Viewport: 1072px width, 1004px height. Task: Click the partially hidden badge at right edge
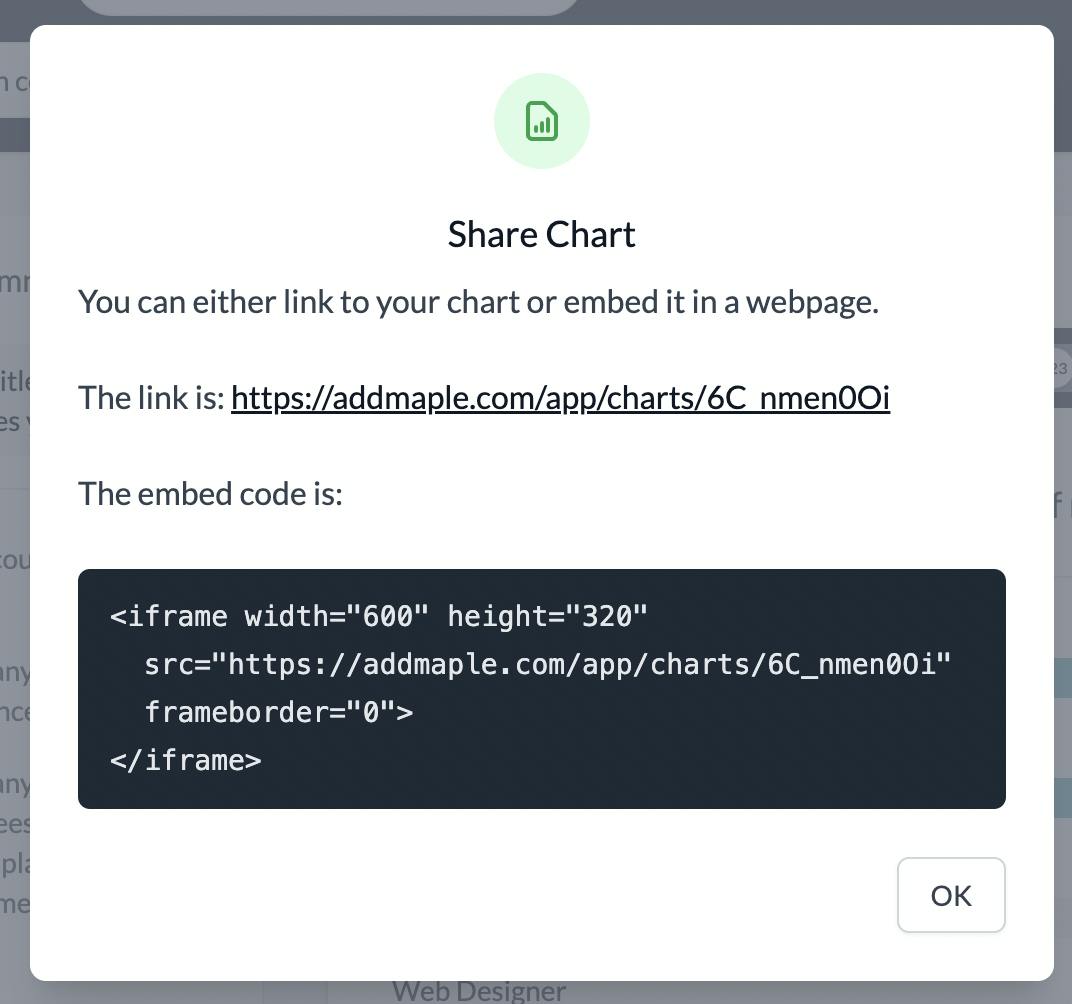coord(1060,368)
